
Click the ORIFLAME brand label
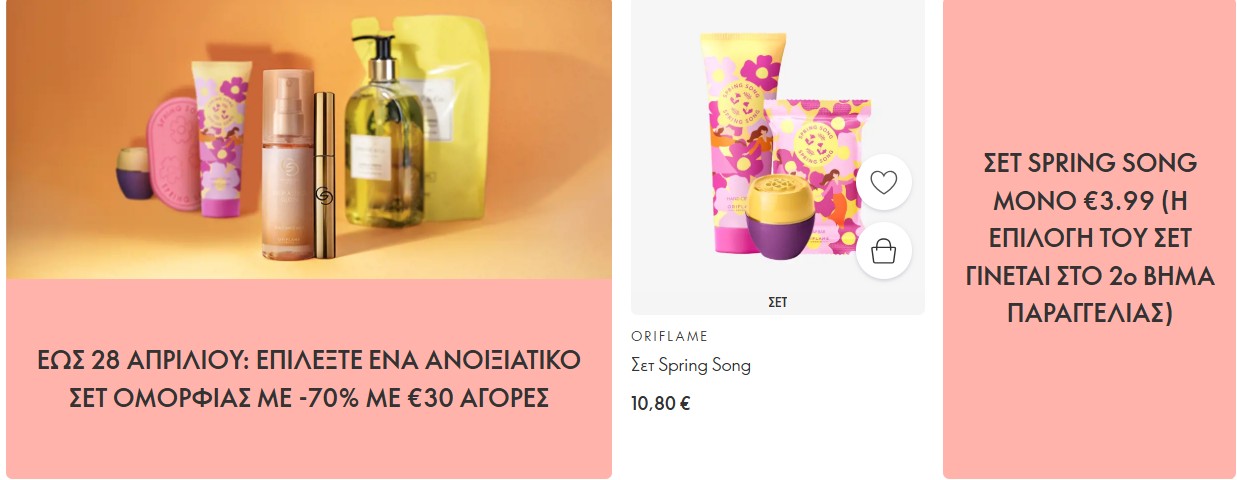(670, 336)
